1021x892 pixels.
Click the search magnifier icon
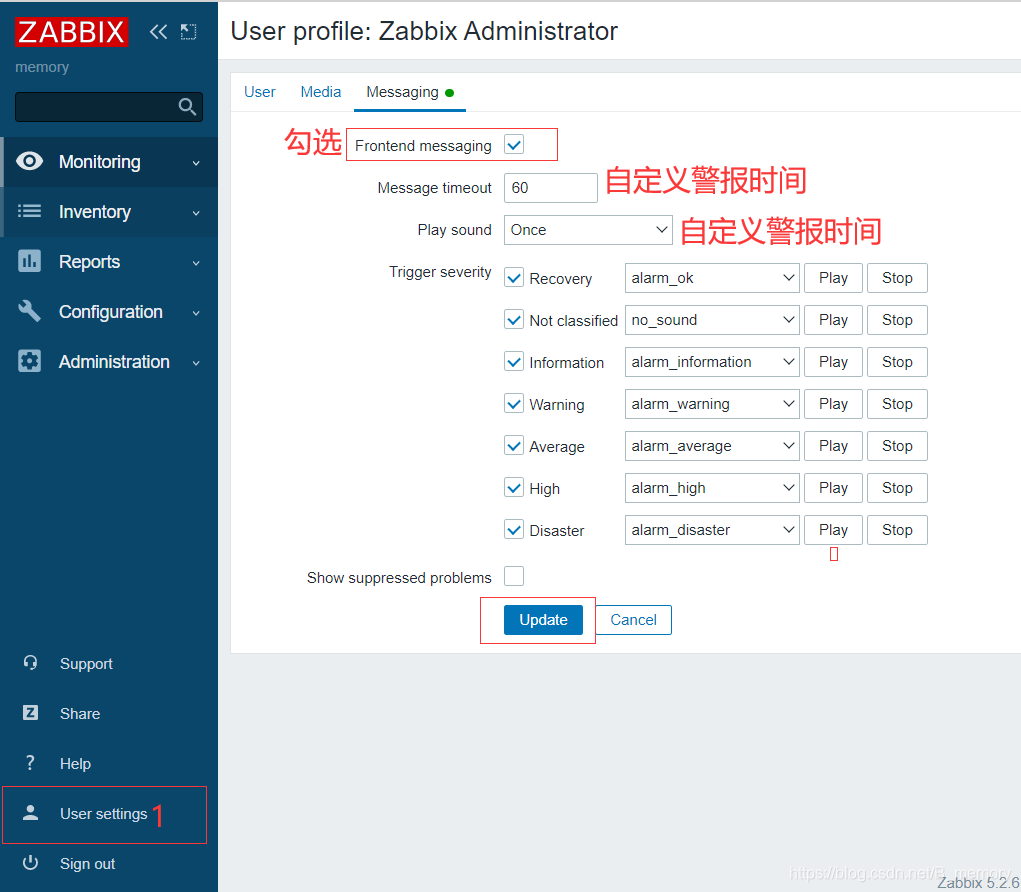click(x=187, y=107)
